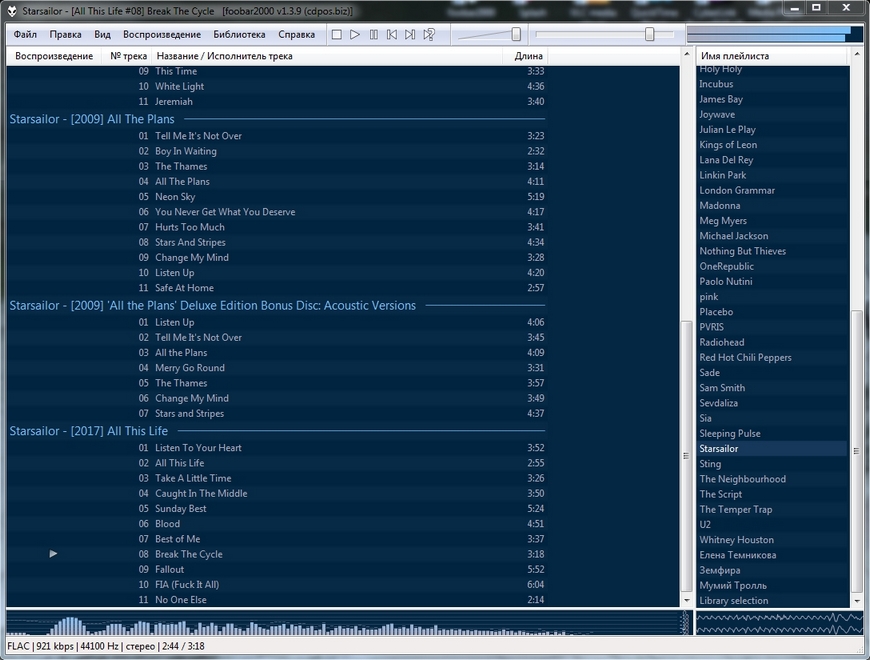Click the Play button in toolbar

(x=355, y=34)
